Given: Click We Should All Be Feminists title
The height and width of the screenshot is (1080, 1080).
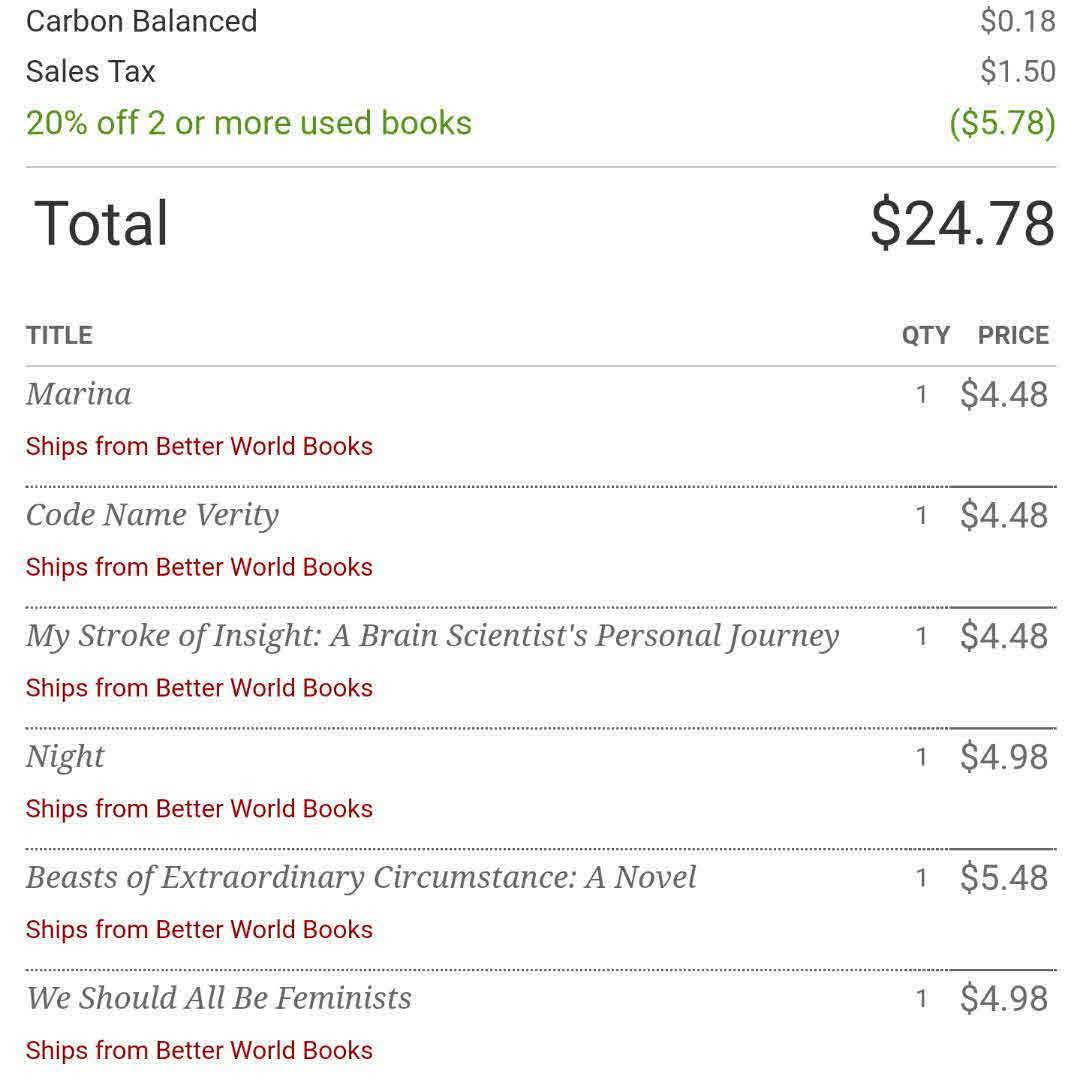Looking at the screenshot, I should [219, 998].
